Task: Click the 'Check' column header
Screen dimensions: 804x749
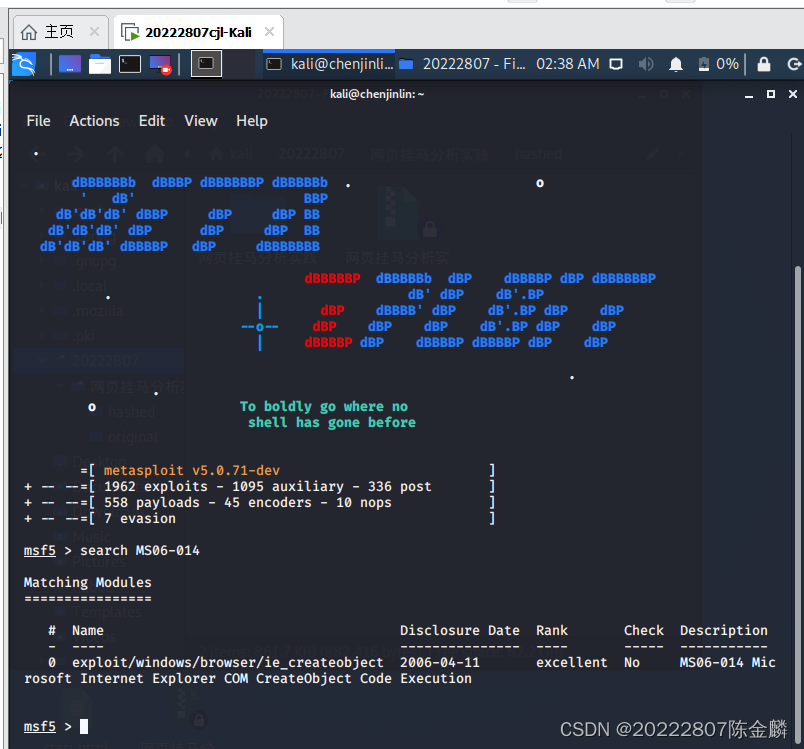Action: tap(644, 631)
